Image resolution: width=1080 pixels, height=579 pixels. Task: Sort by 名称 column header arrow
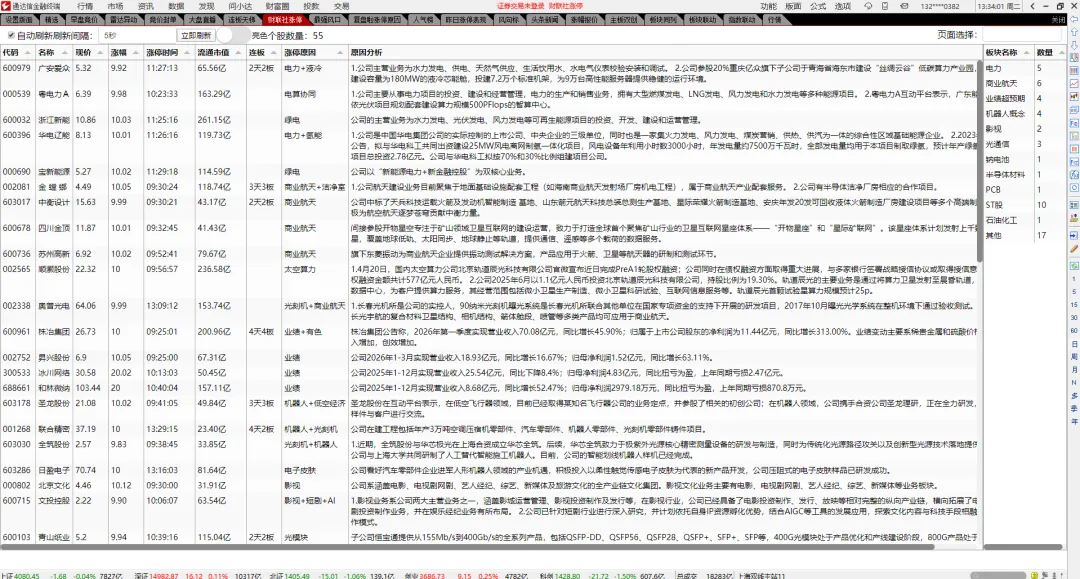tap(65, 52)
